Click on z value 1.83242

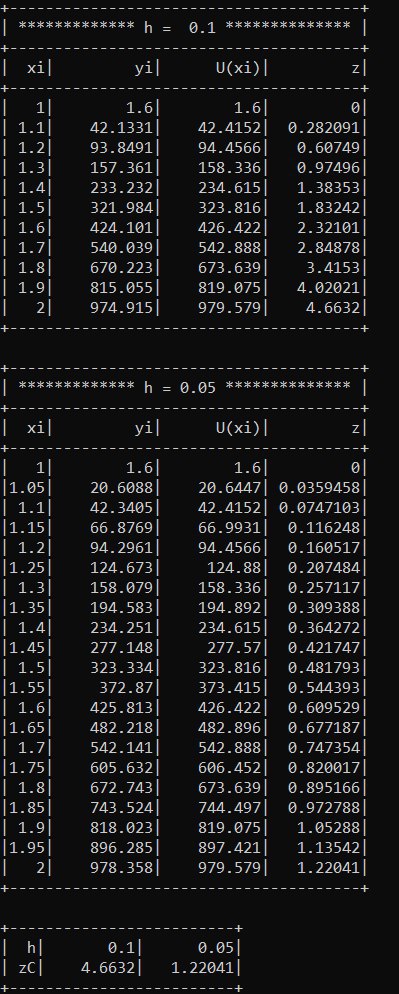tap(328, 208)
